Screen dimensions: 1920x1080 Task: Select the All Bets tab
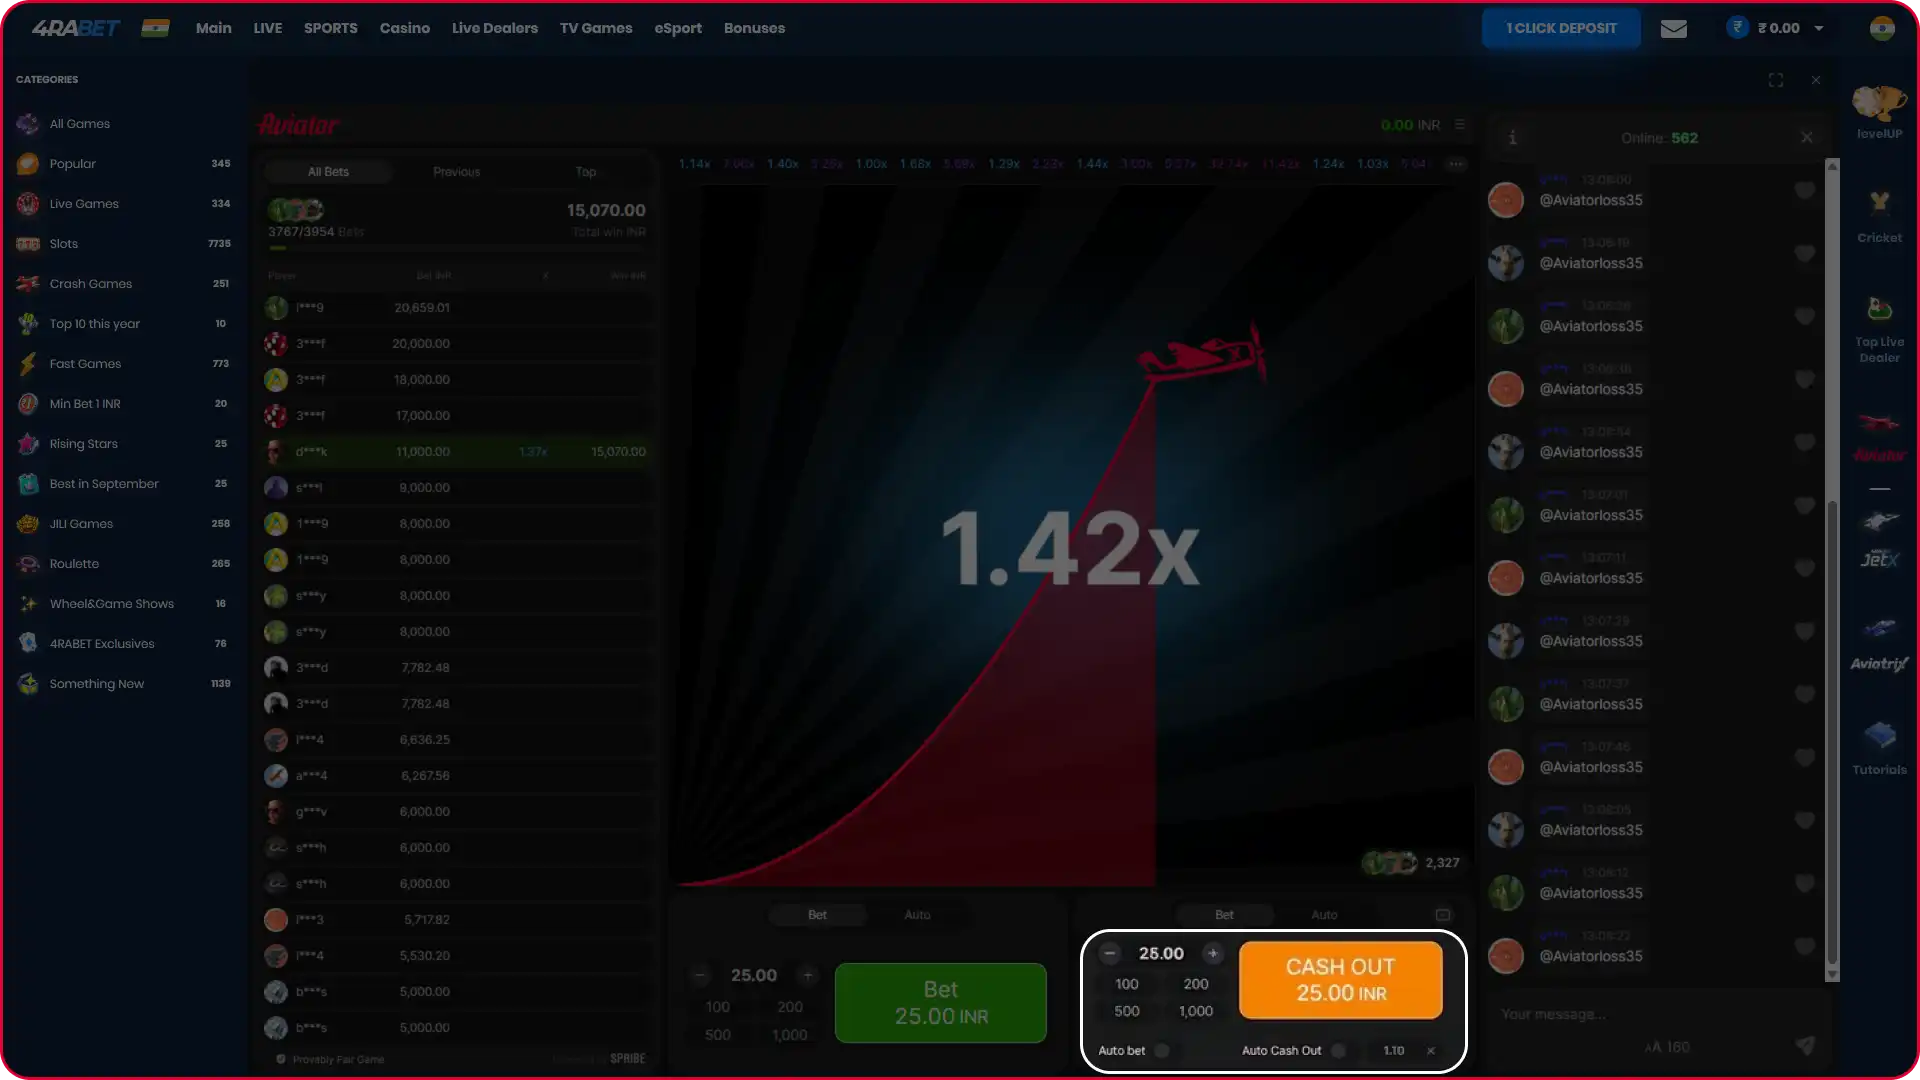pyautogui.click(x=328, y=172)
